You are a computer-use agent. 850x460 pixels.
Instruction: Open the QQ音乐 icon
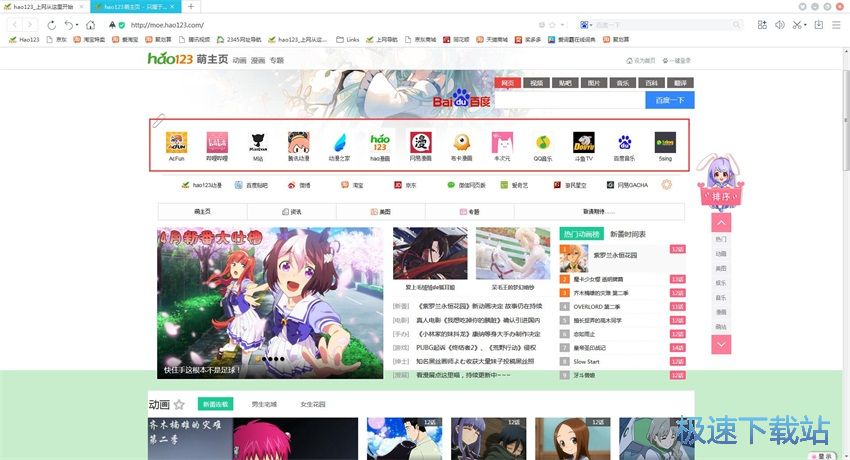(x=543, y=142)
